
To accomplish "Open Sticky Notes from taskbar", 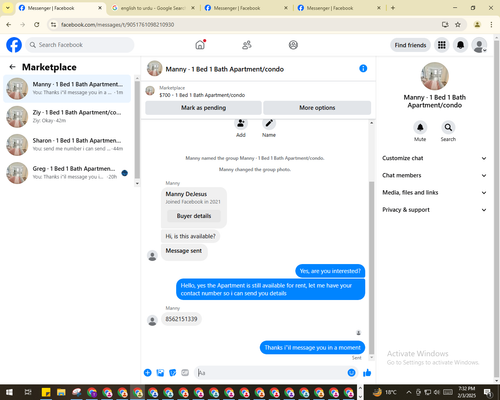I will [46, 392].
